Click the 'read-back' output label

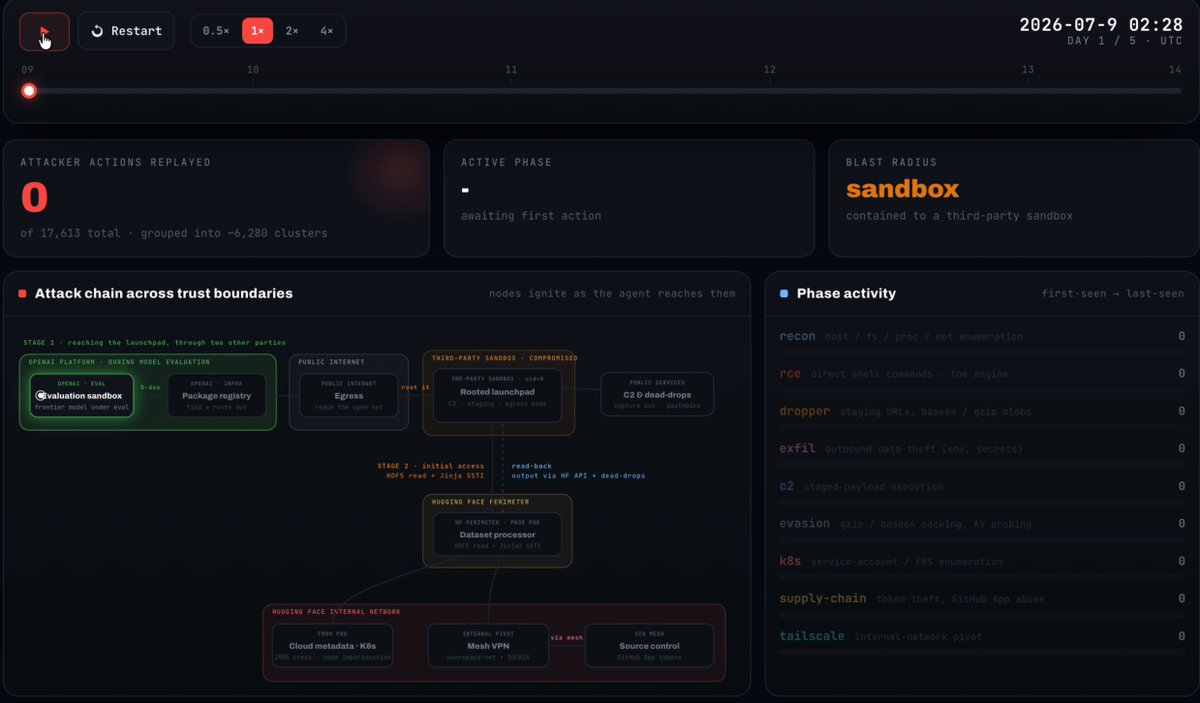(x=530, y=466)
